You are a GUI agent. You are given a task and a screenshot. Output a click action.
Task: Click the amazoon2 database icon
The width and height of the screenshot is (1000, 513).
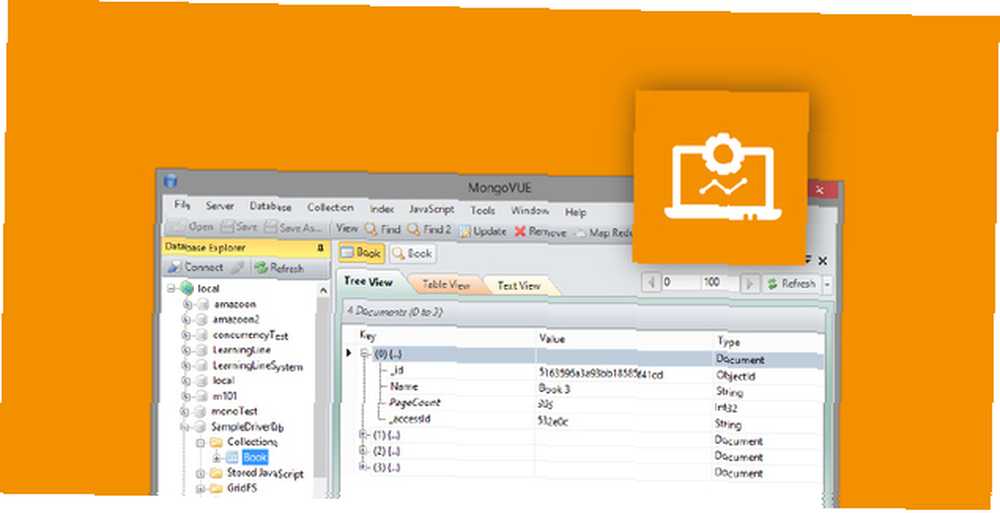(x=203, y=319)
